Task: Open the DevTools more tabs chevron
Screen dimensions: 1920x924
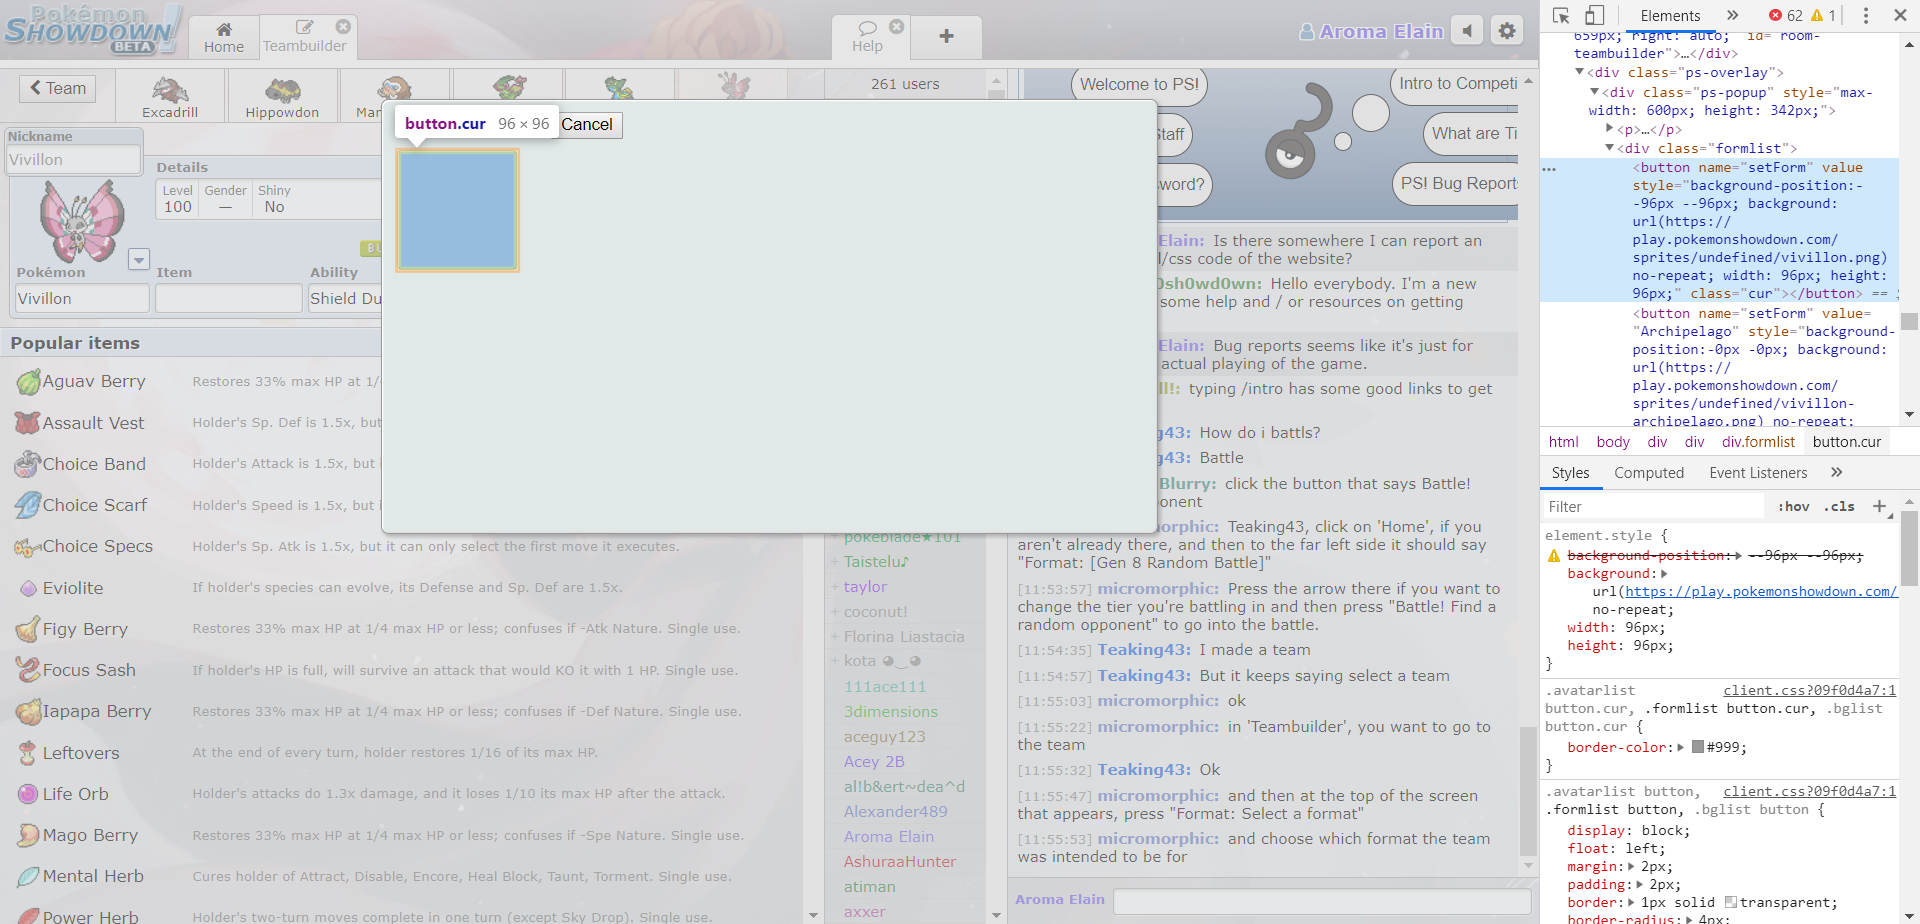Action: (1733, 15)
